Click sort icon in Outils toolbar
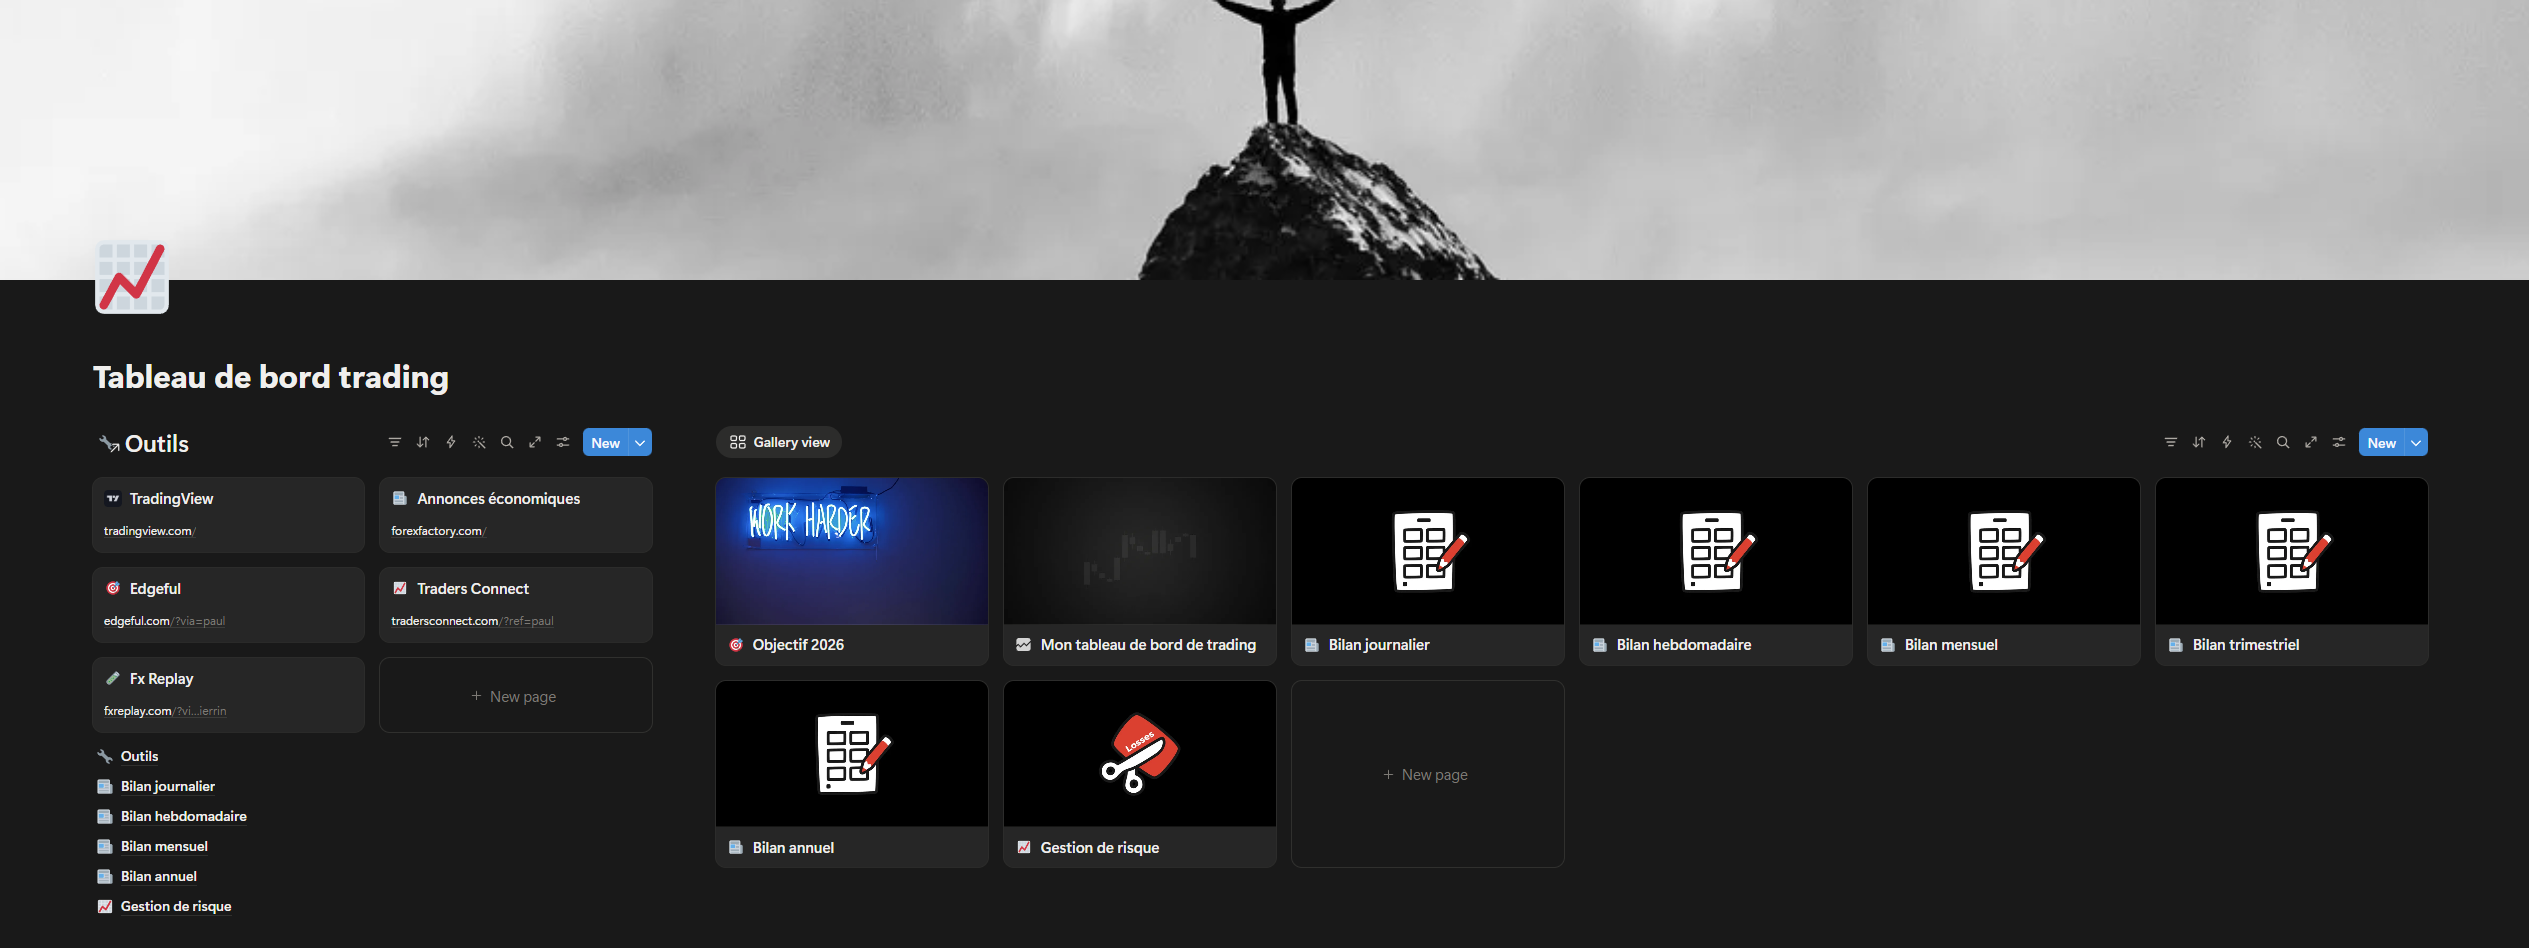Image resolution: width=2529 pixels, height=948 pixels. [423, 442]
